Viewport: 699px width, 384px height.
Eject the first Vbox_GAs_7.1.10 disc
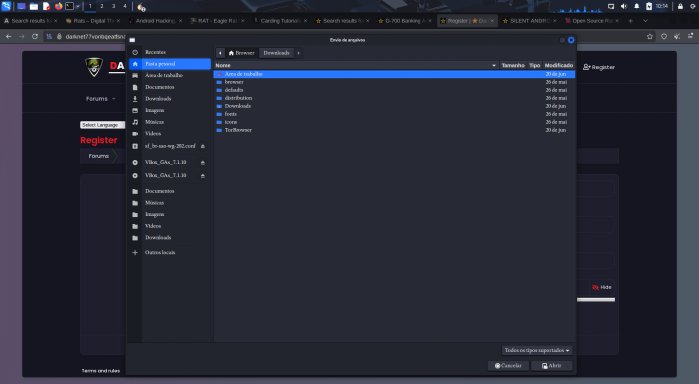(202, 162)
